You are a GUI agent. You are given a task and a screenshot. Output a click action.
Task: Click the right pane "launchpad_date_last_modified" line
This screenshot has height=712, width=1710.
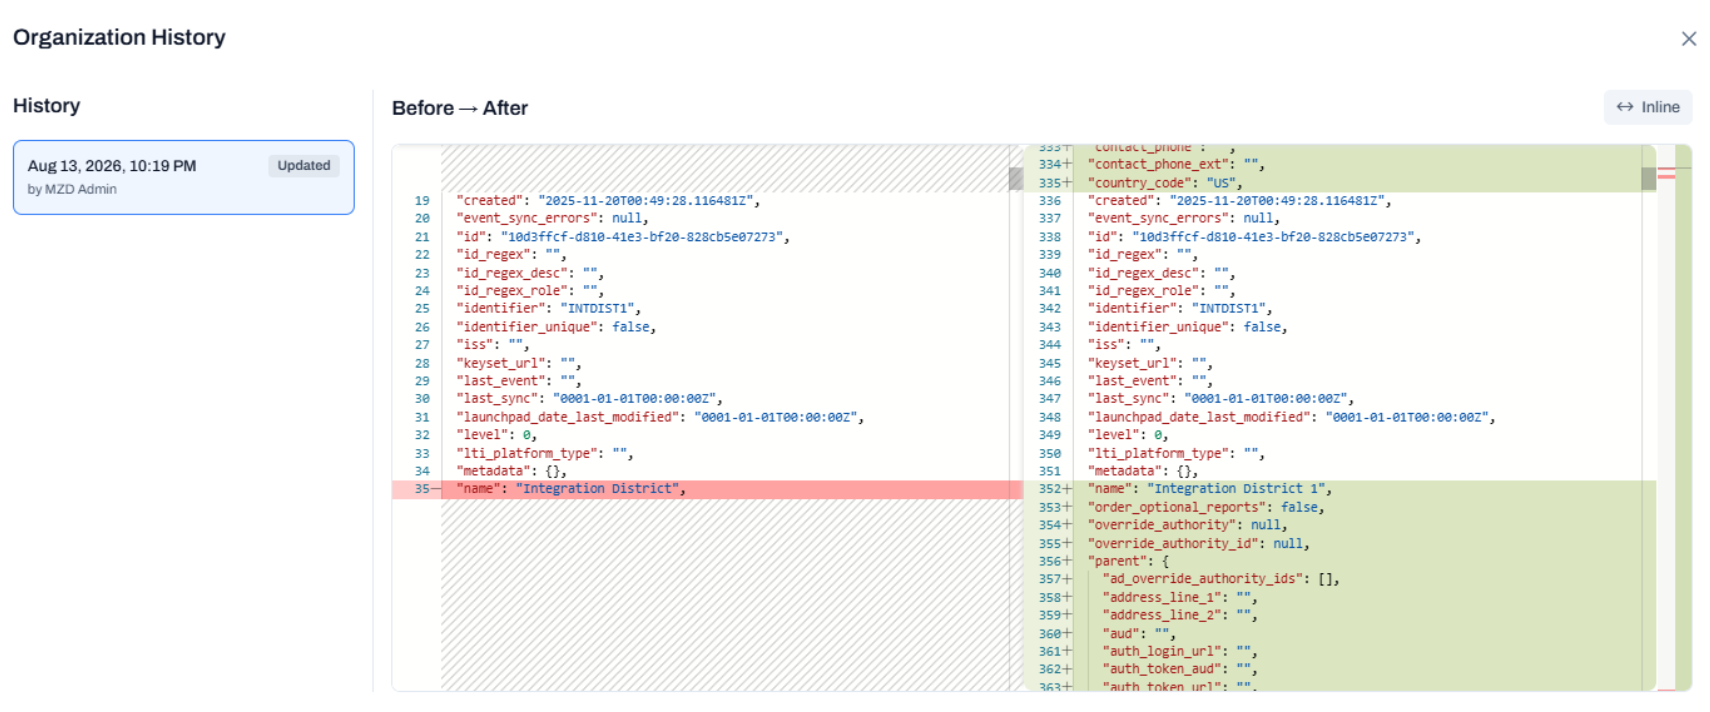(x=1291, y=417)
